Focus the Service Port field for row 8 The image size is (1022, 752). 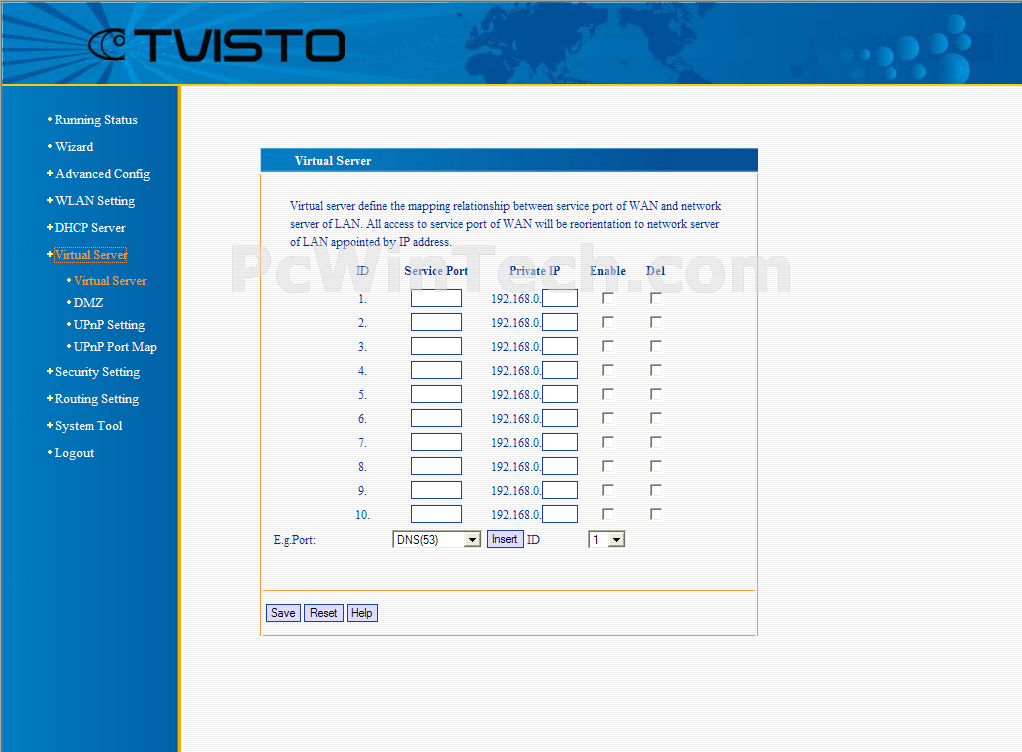pos(436,466)
